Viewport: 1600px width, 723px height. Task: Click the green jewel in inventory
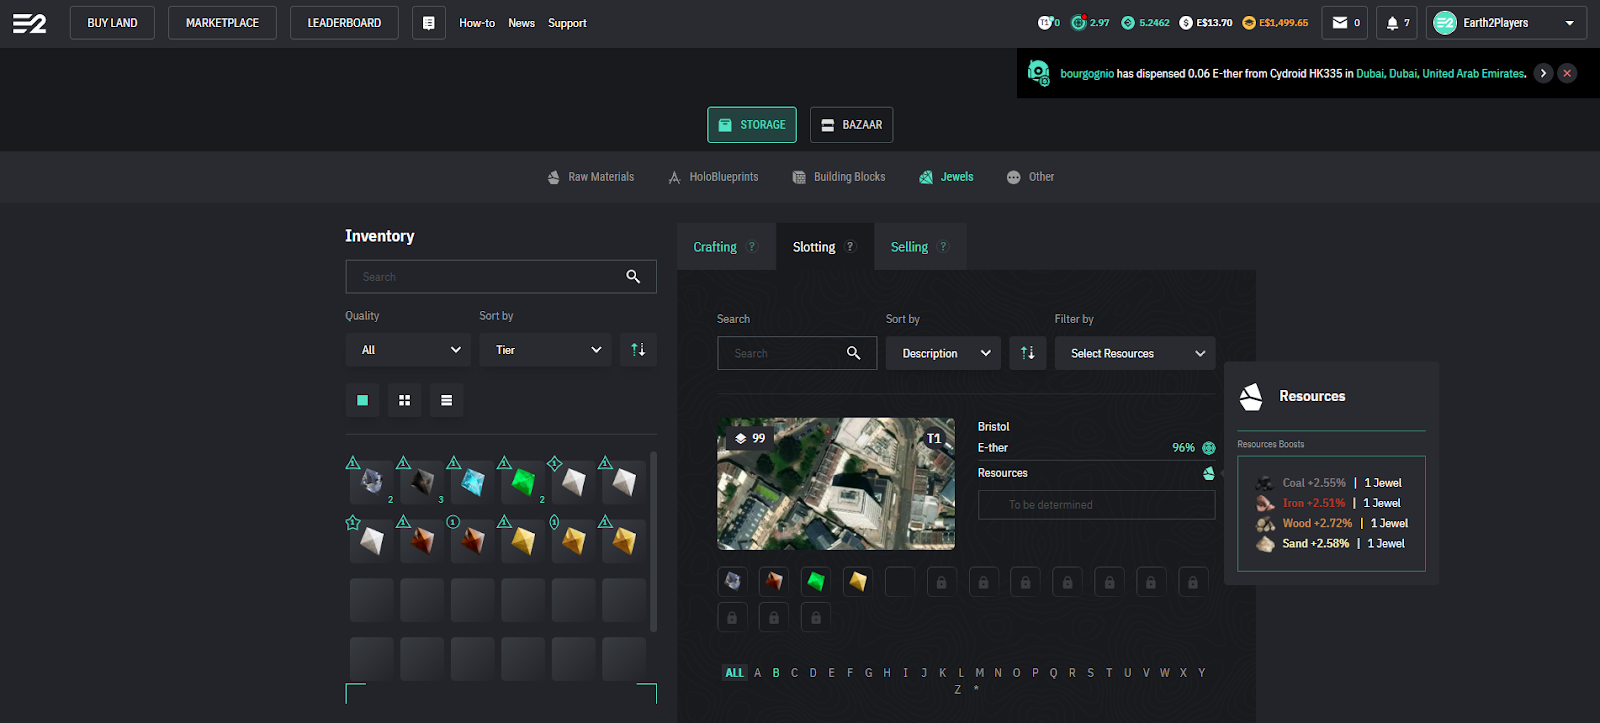point(523,482)
